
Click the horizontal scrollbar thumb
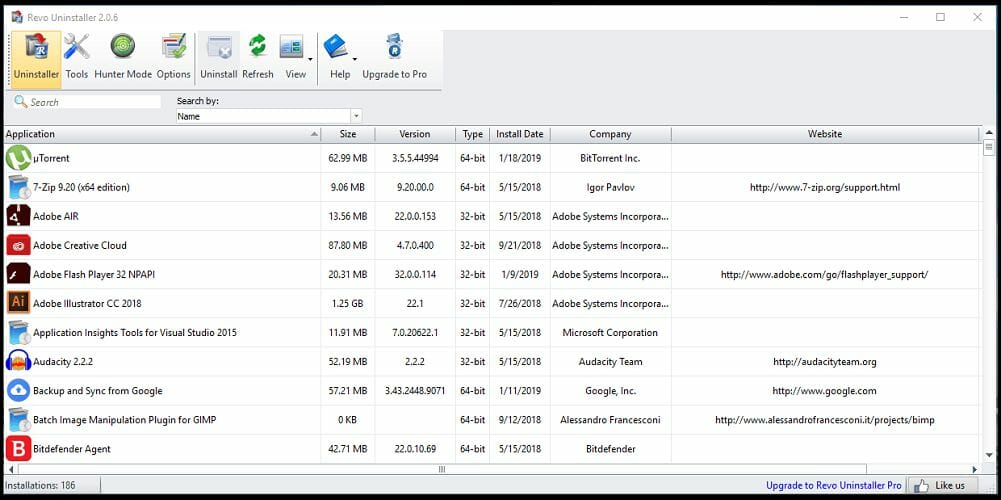(x=441, y=469)
